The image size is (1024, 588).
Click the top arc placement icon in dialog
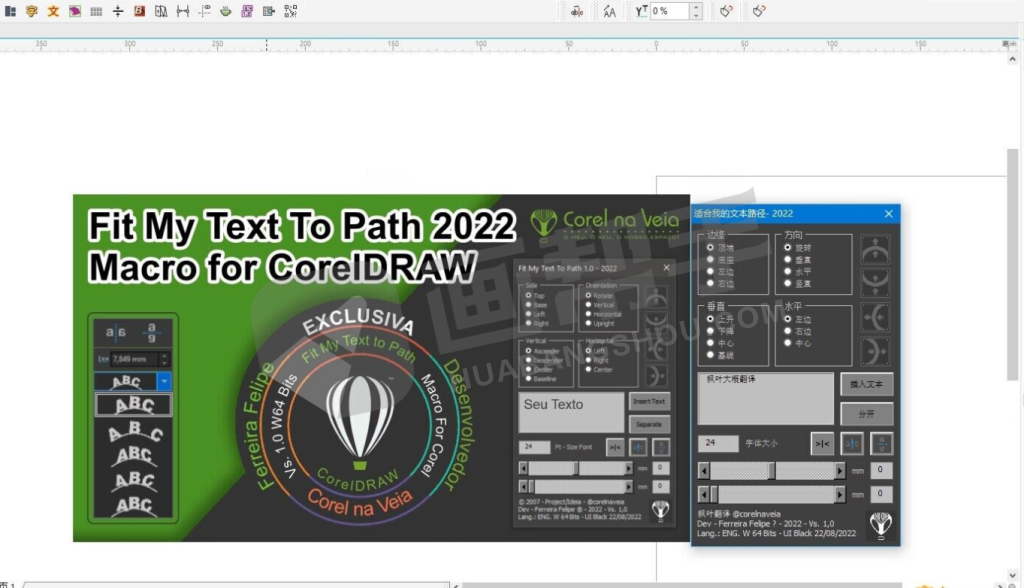875,250
